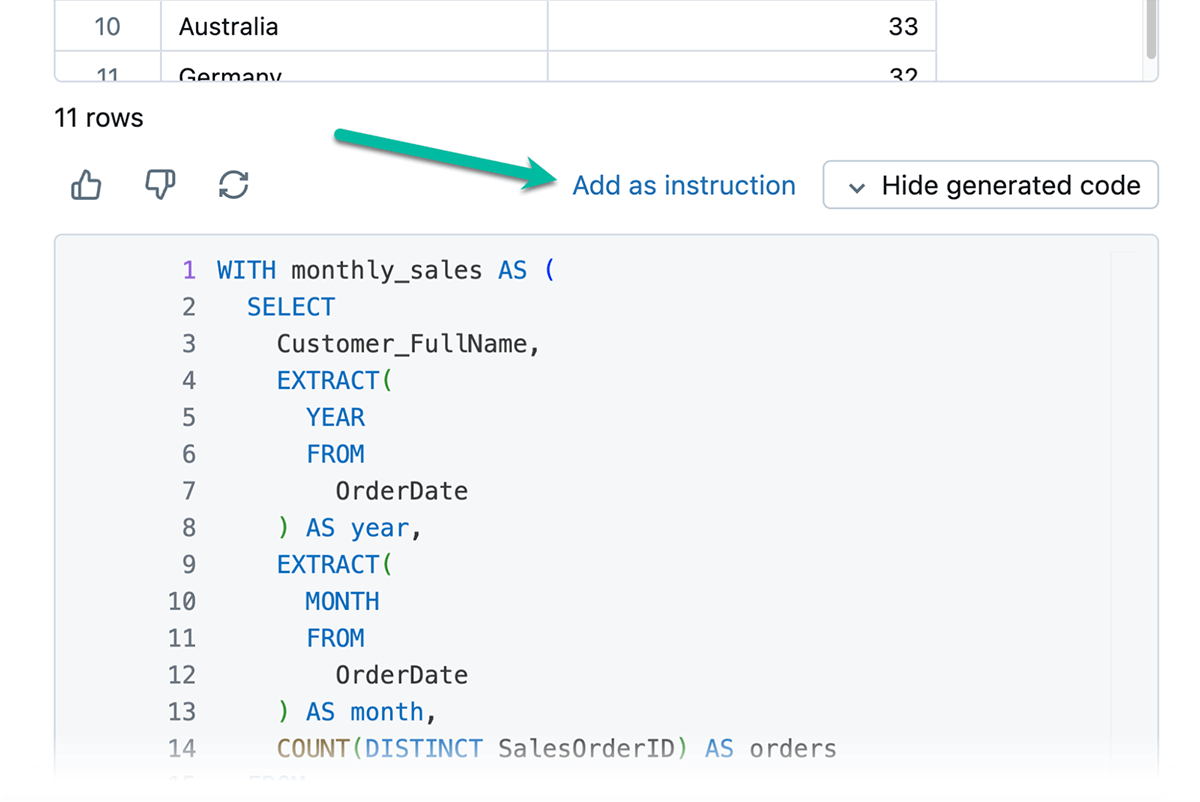Click the 'Add as instruction' link
The width and height of the screenshot is (1200, 802).
(x=683, y=186)
